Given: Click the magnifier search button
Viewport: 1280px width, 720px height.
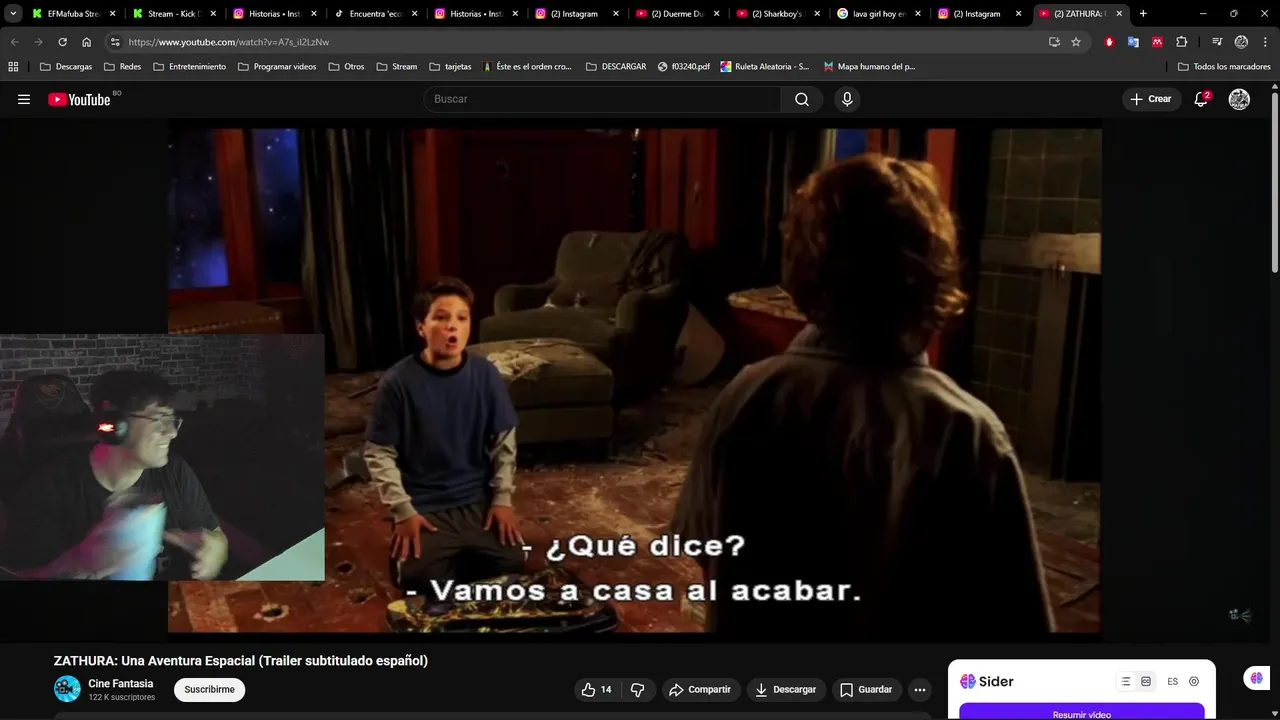Looking at the screenshot, I should (802, 99).
